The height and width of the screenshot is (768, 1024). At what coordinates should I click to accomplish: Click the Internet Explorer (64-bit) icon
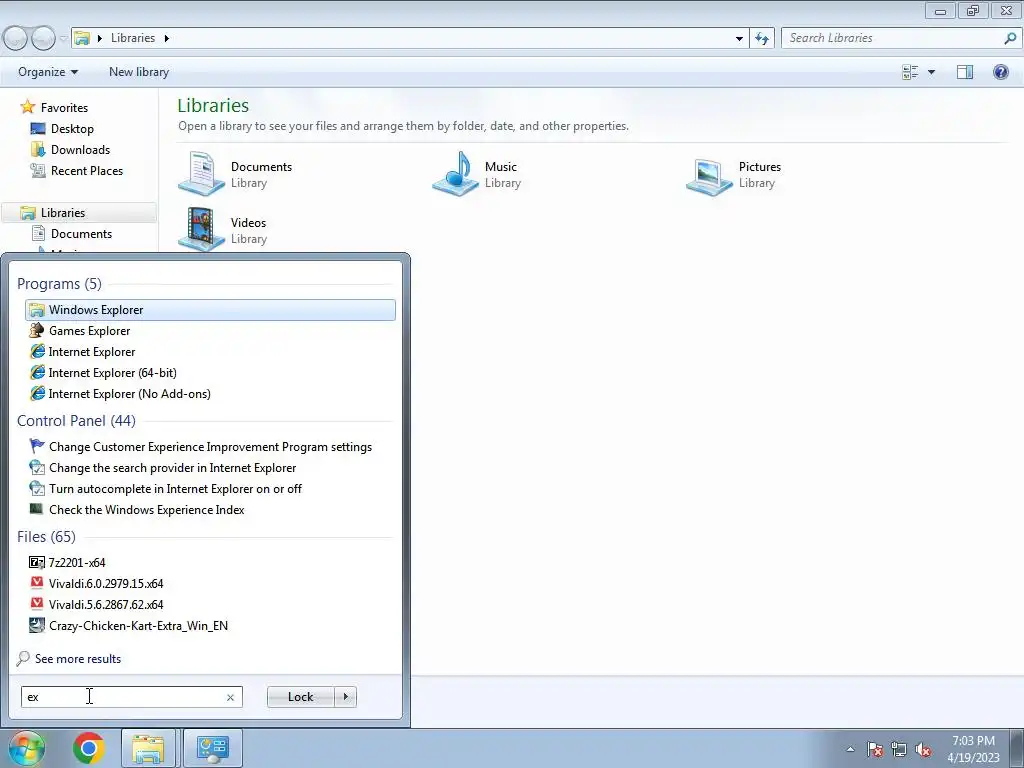[37, 372]
